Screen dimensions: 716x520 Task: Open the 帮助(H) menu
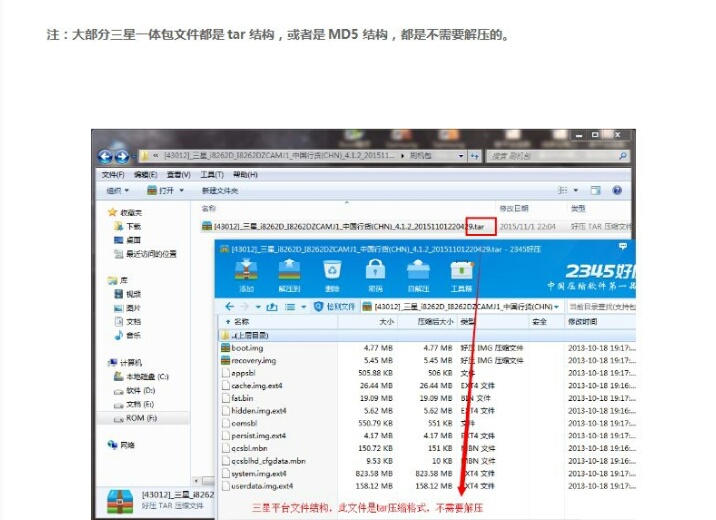(x=245, y=174)
